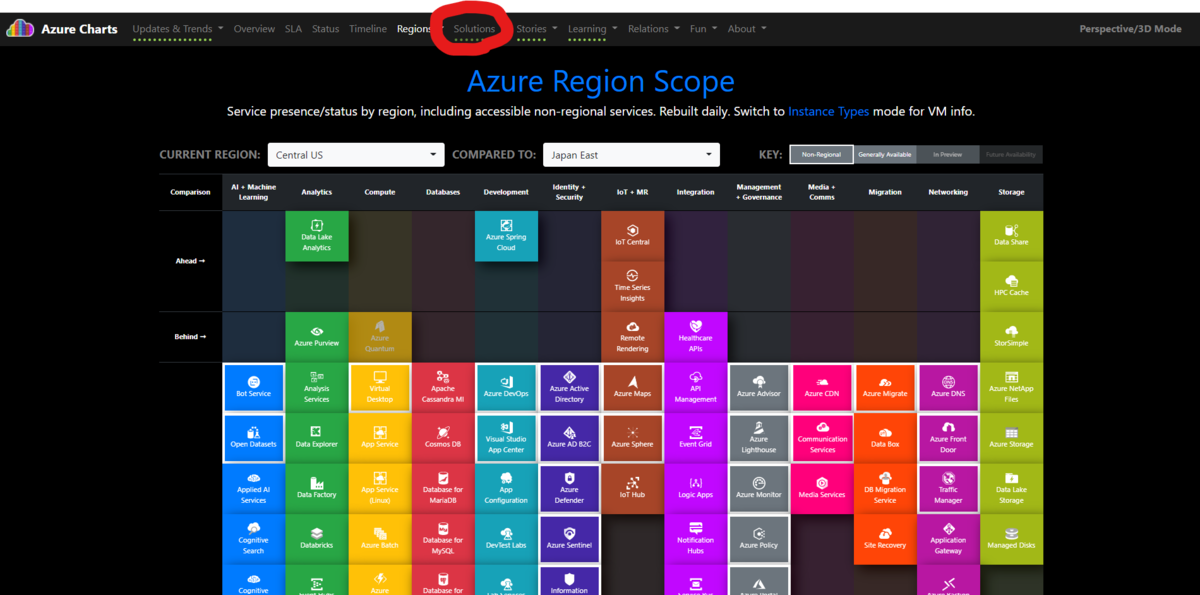Expand the Learning nav dropdown

[x=592, y=29]
